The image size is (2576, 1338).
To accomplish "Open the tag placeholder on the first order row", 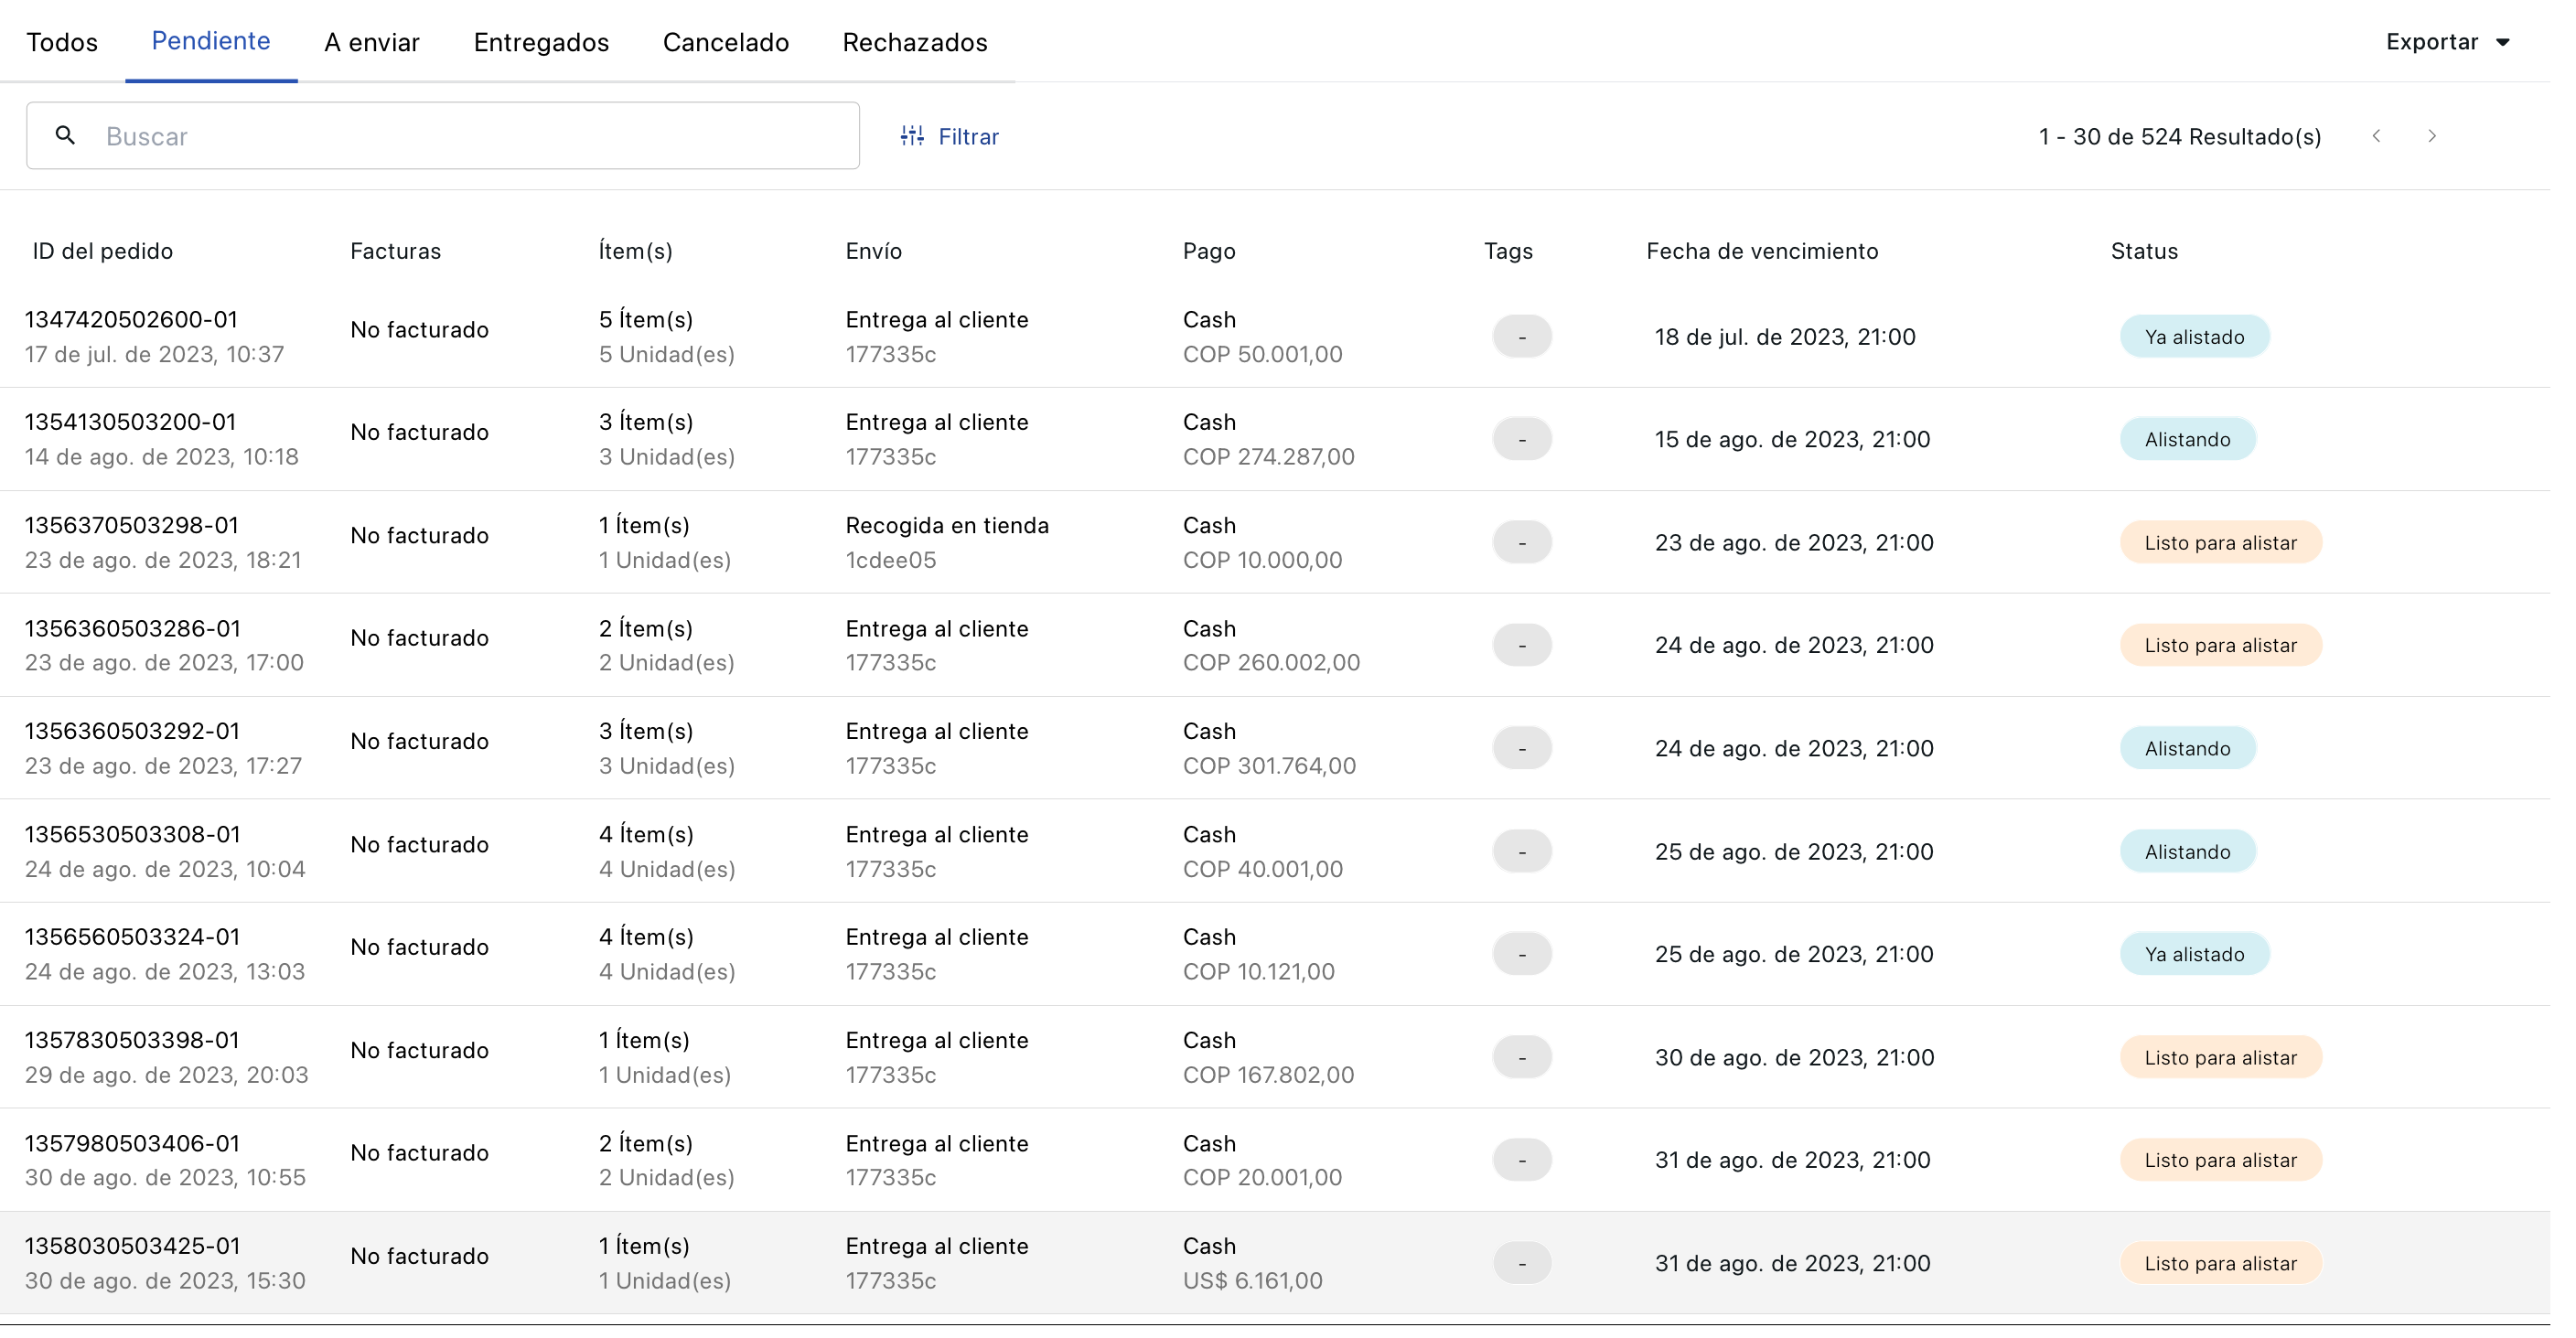I will coord(1522,335).
